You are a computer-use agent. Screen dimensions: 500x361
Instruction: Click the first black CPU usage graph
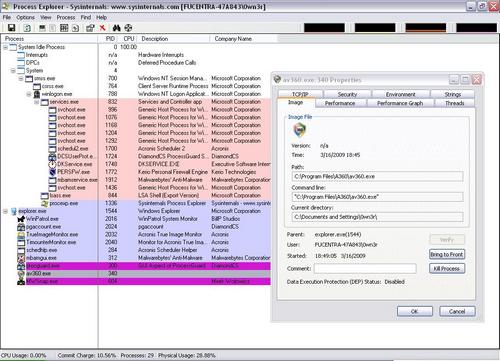324,28
